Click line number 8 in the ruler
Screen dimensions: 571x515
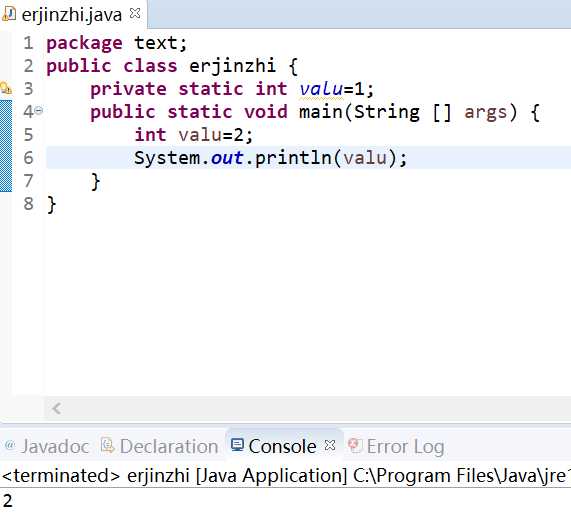28,204
